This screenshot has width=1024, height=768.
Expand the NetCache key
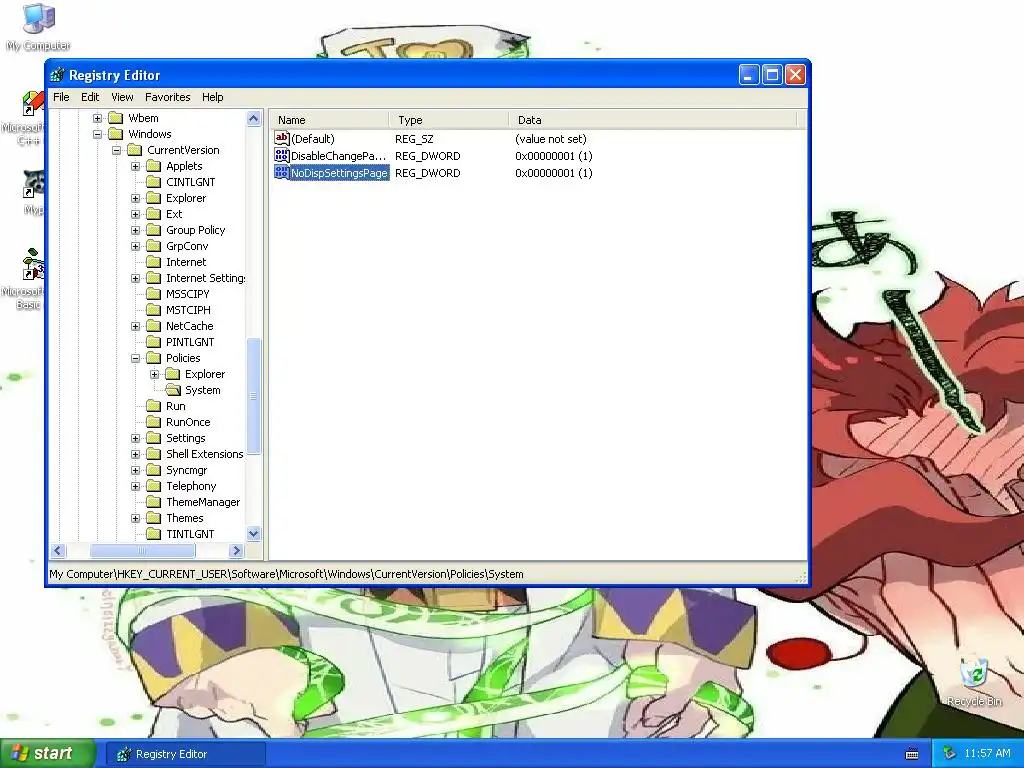coord(135,326)
